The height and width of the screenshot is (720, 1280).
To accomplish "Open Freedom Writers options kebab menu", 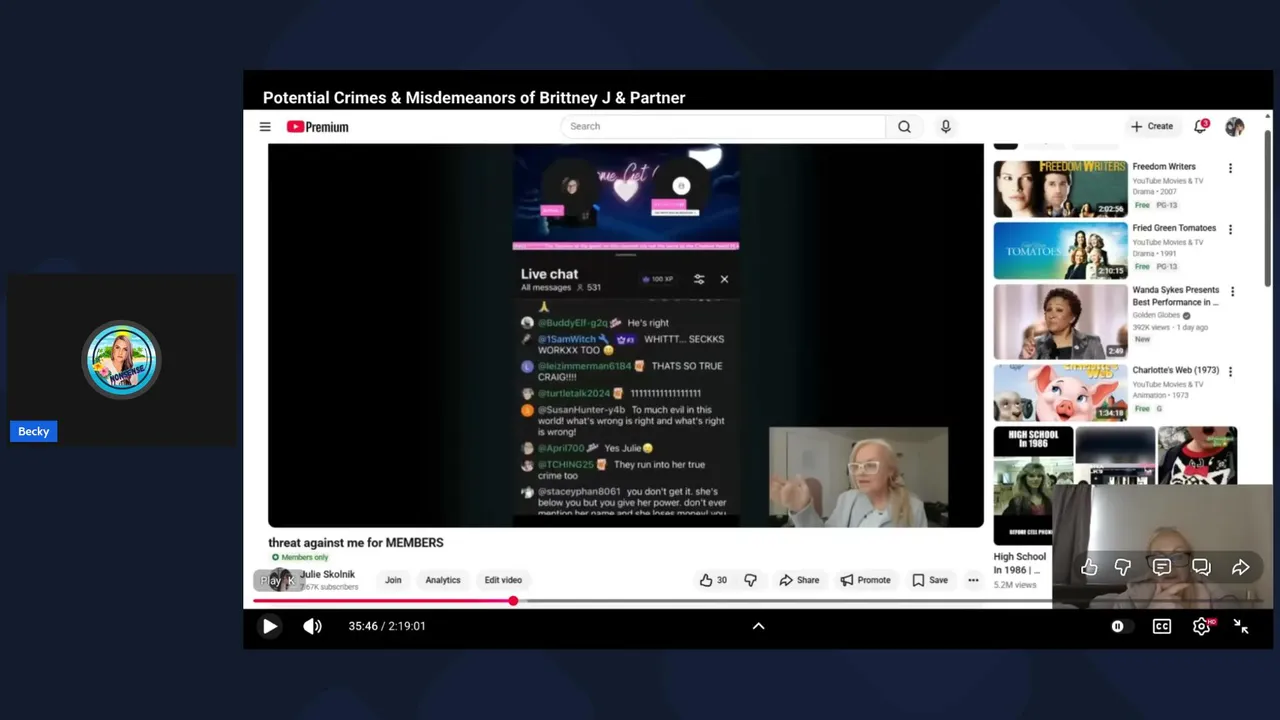I will coord(1230,168).
